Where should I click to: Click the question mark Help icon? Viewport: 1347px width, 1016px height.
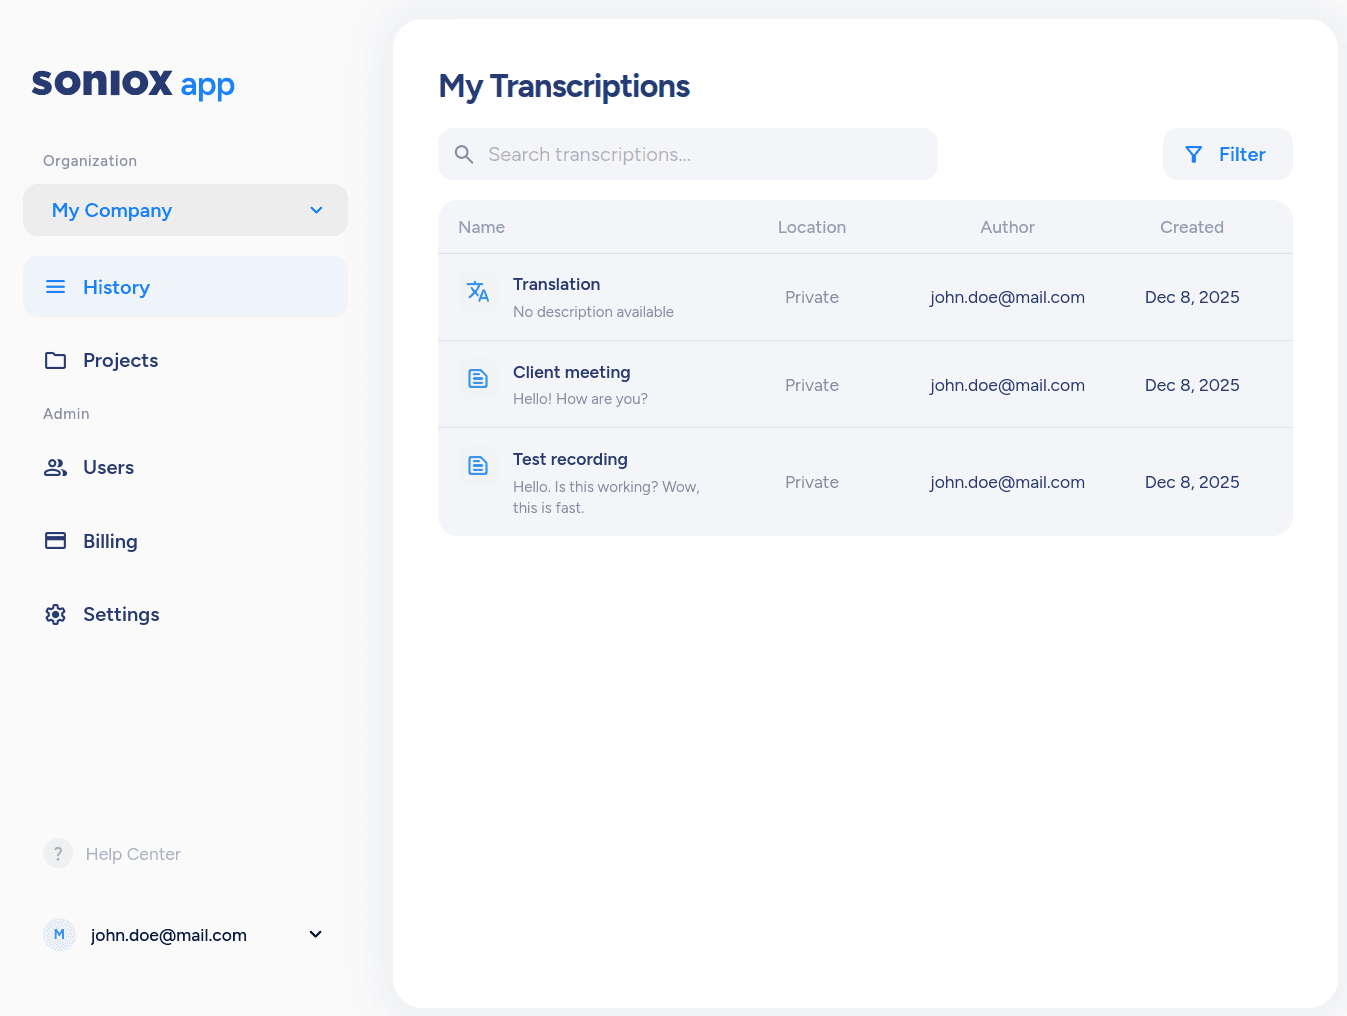58,853
